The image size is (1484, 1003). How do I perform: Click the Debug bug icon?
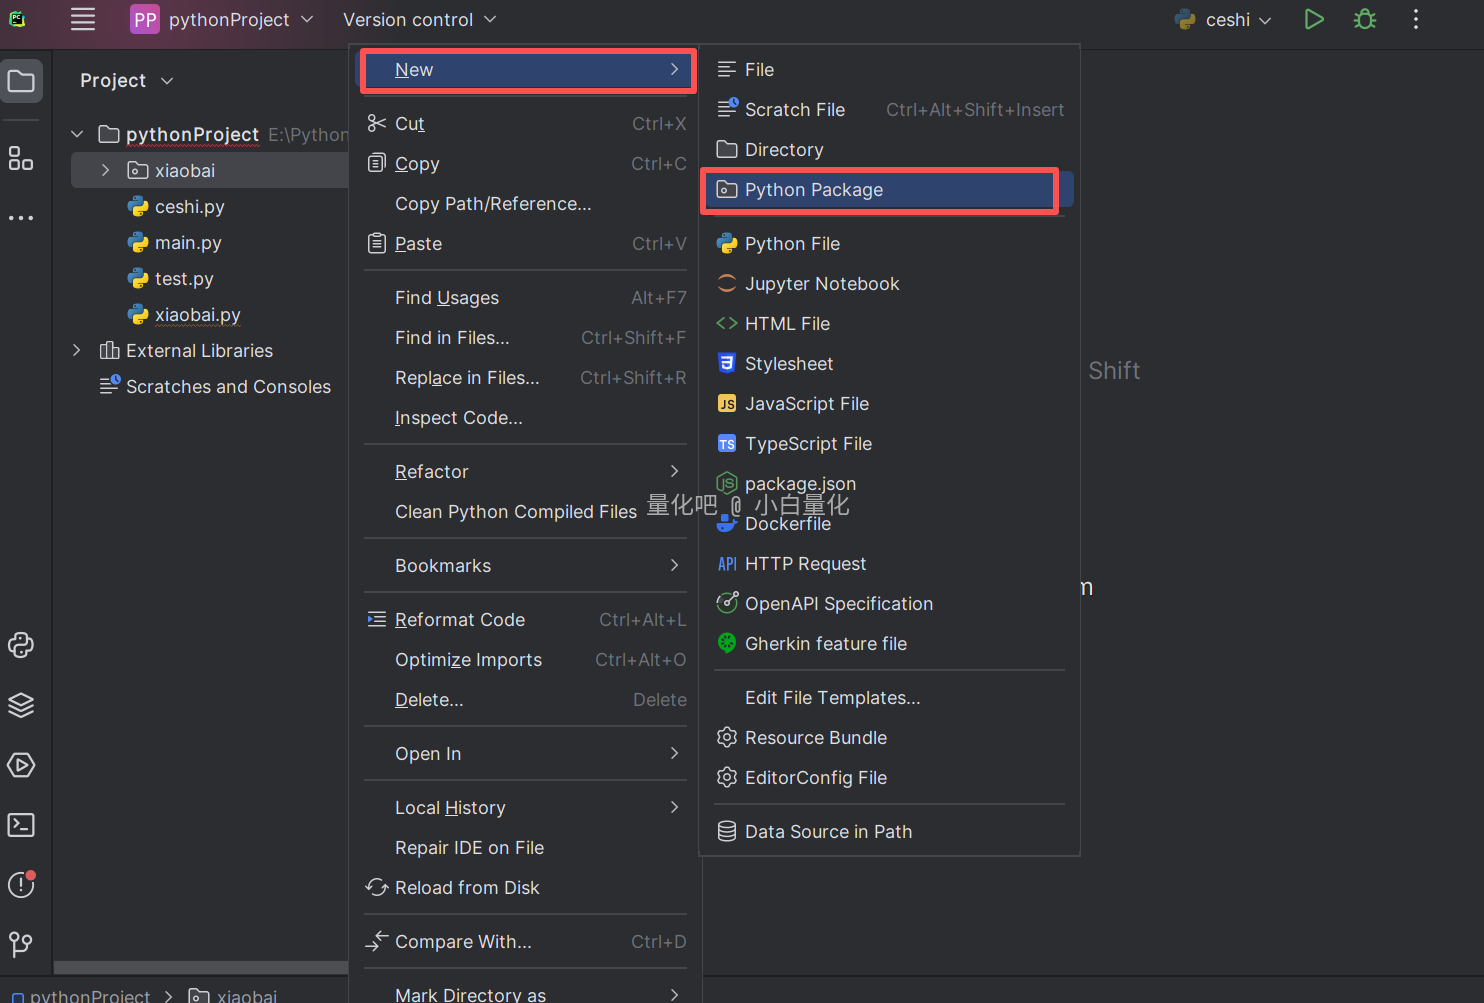click(x=1364, y=20)
